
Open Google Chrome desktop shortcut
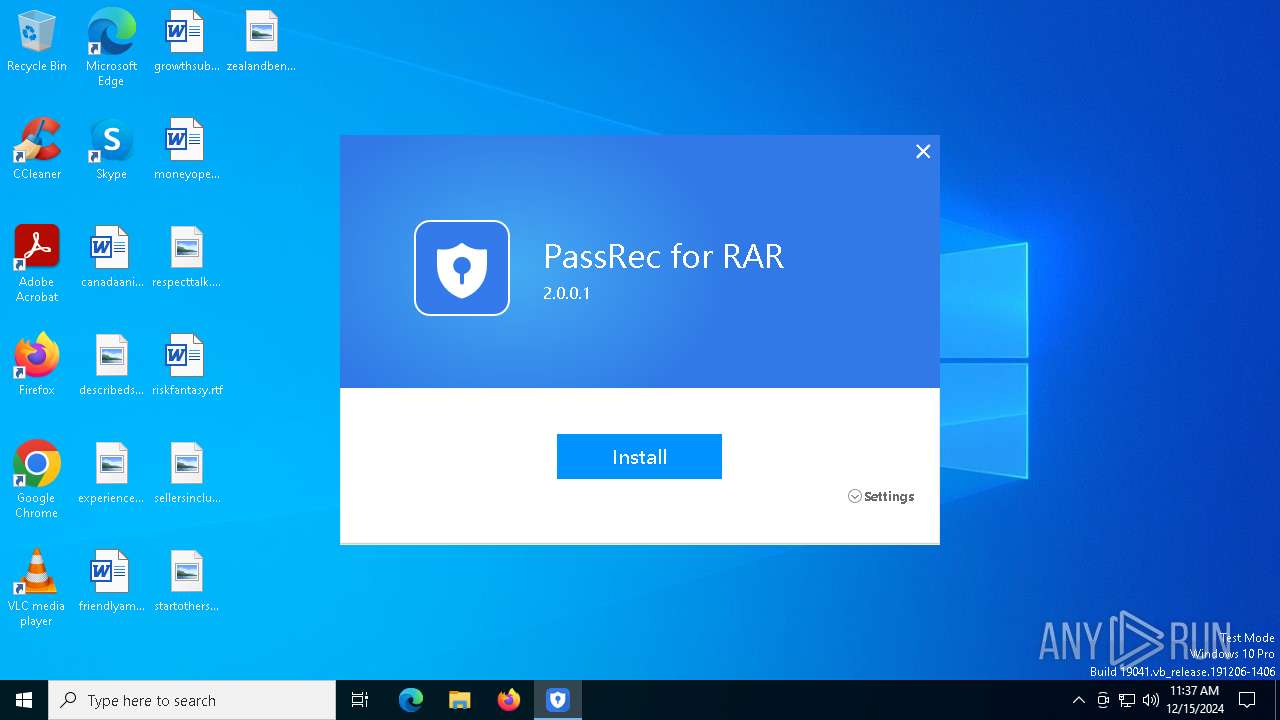pos(37,480)
